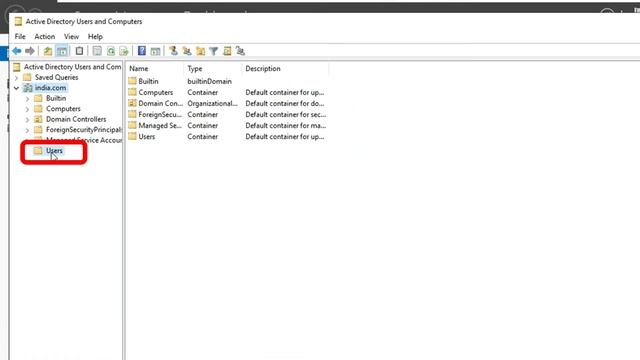Expand the Computers tree node

tap(27, 109)
